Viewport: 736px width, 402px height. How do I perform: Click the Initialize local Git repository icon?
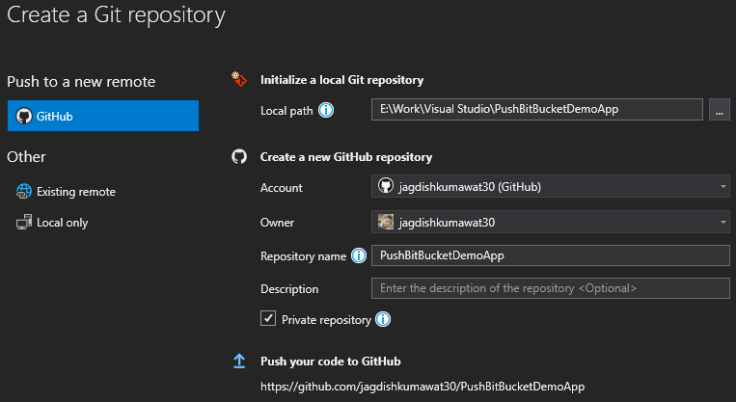tap(239, 79)
